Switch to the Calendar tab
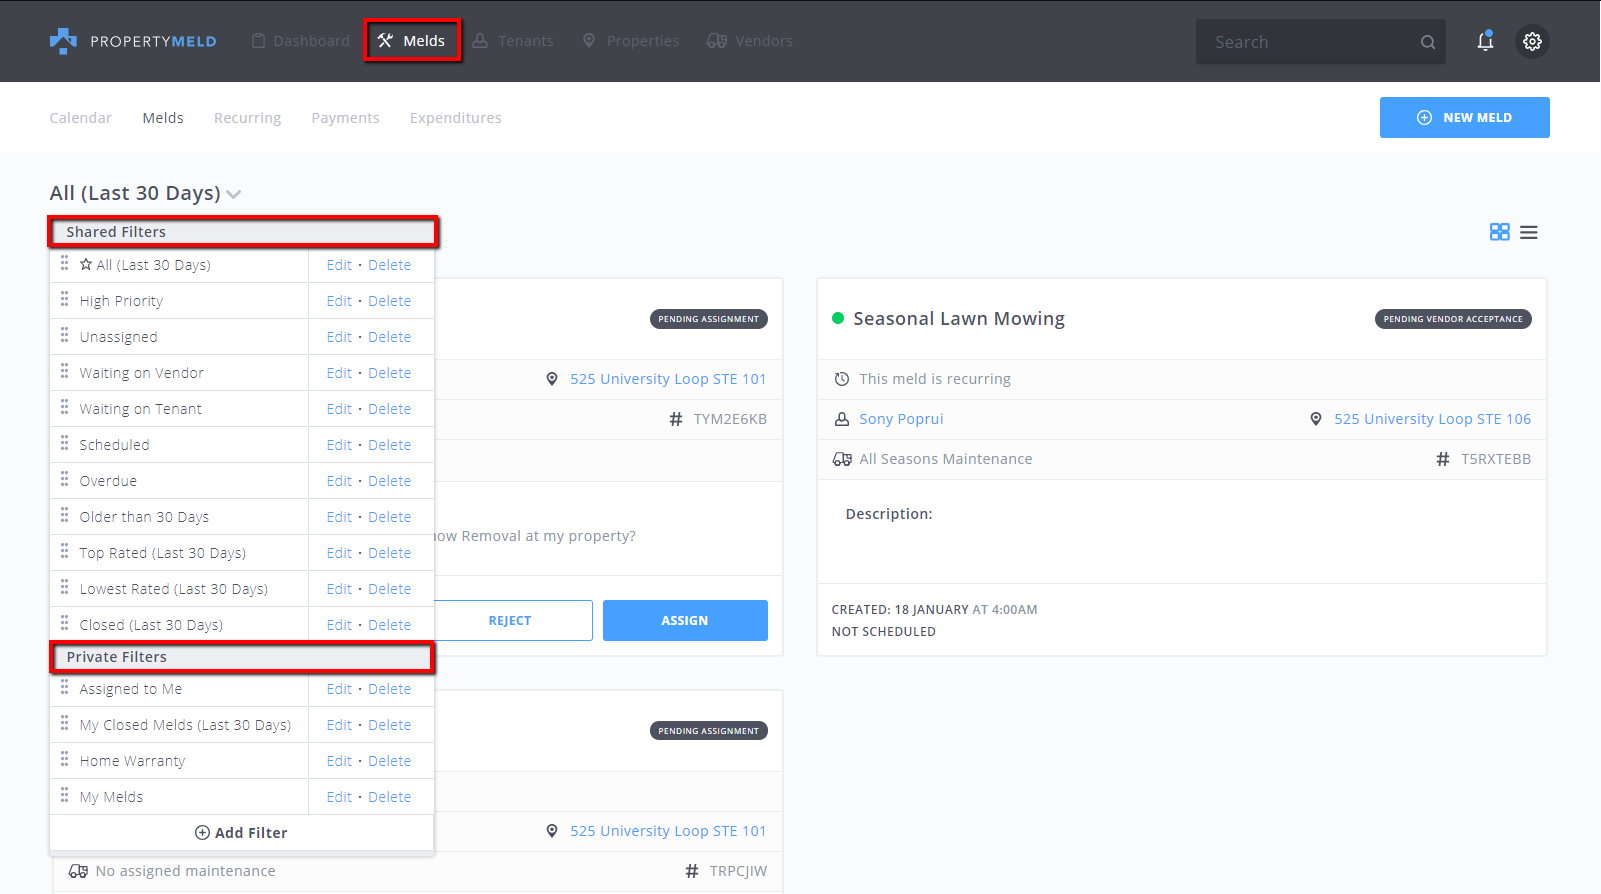 [x=81, y=118]
